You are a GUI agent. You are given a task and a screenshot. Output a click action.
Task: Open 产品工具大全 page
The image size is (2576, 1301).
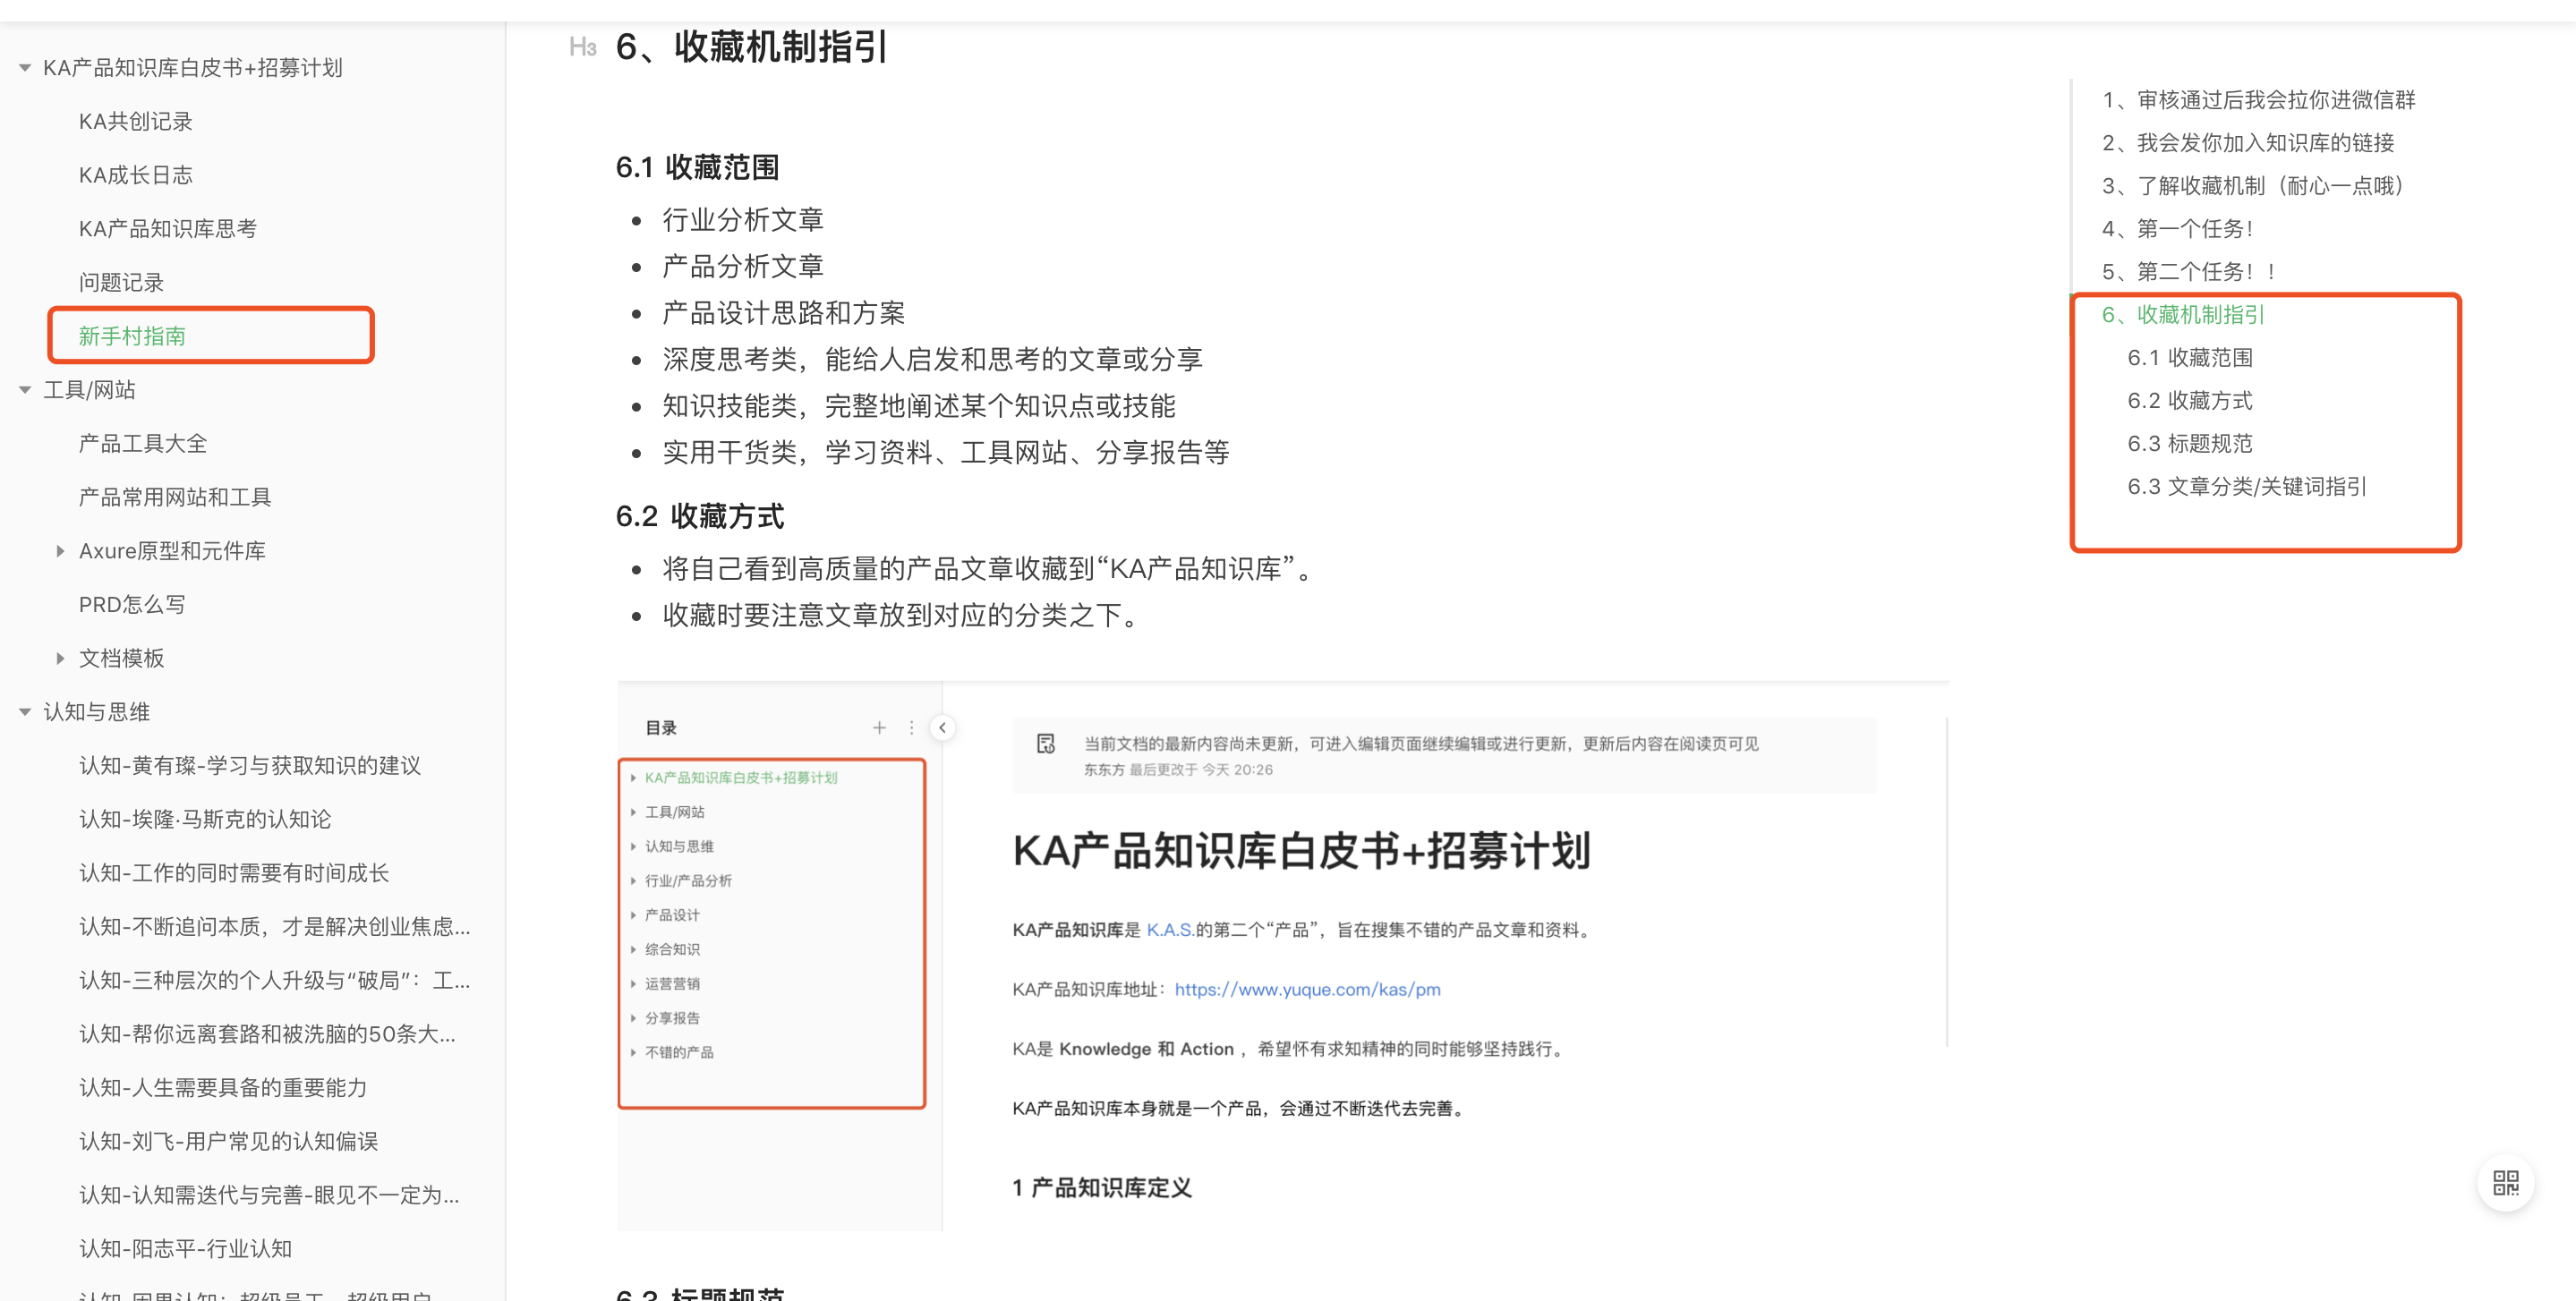(142, 444)
